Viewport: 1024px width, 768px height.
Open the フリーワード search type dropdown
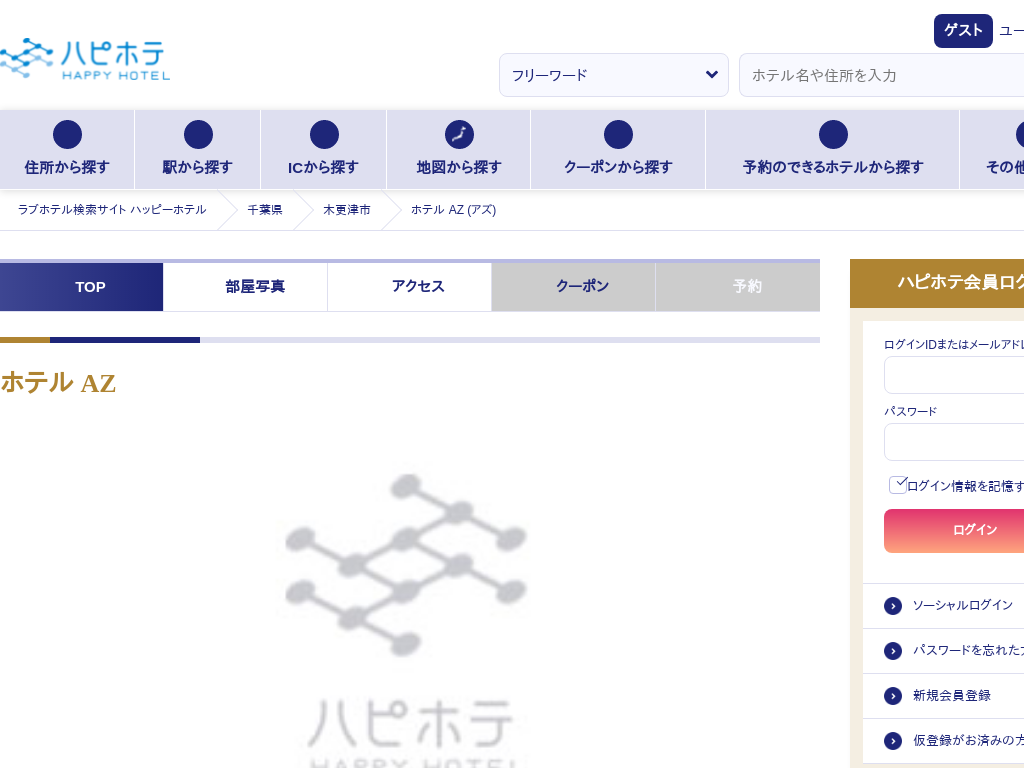click(x=614, y=75)
